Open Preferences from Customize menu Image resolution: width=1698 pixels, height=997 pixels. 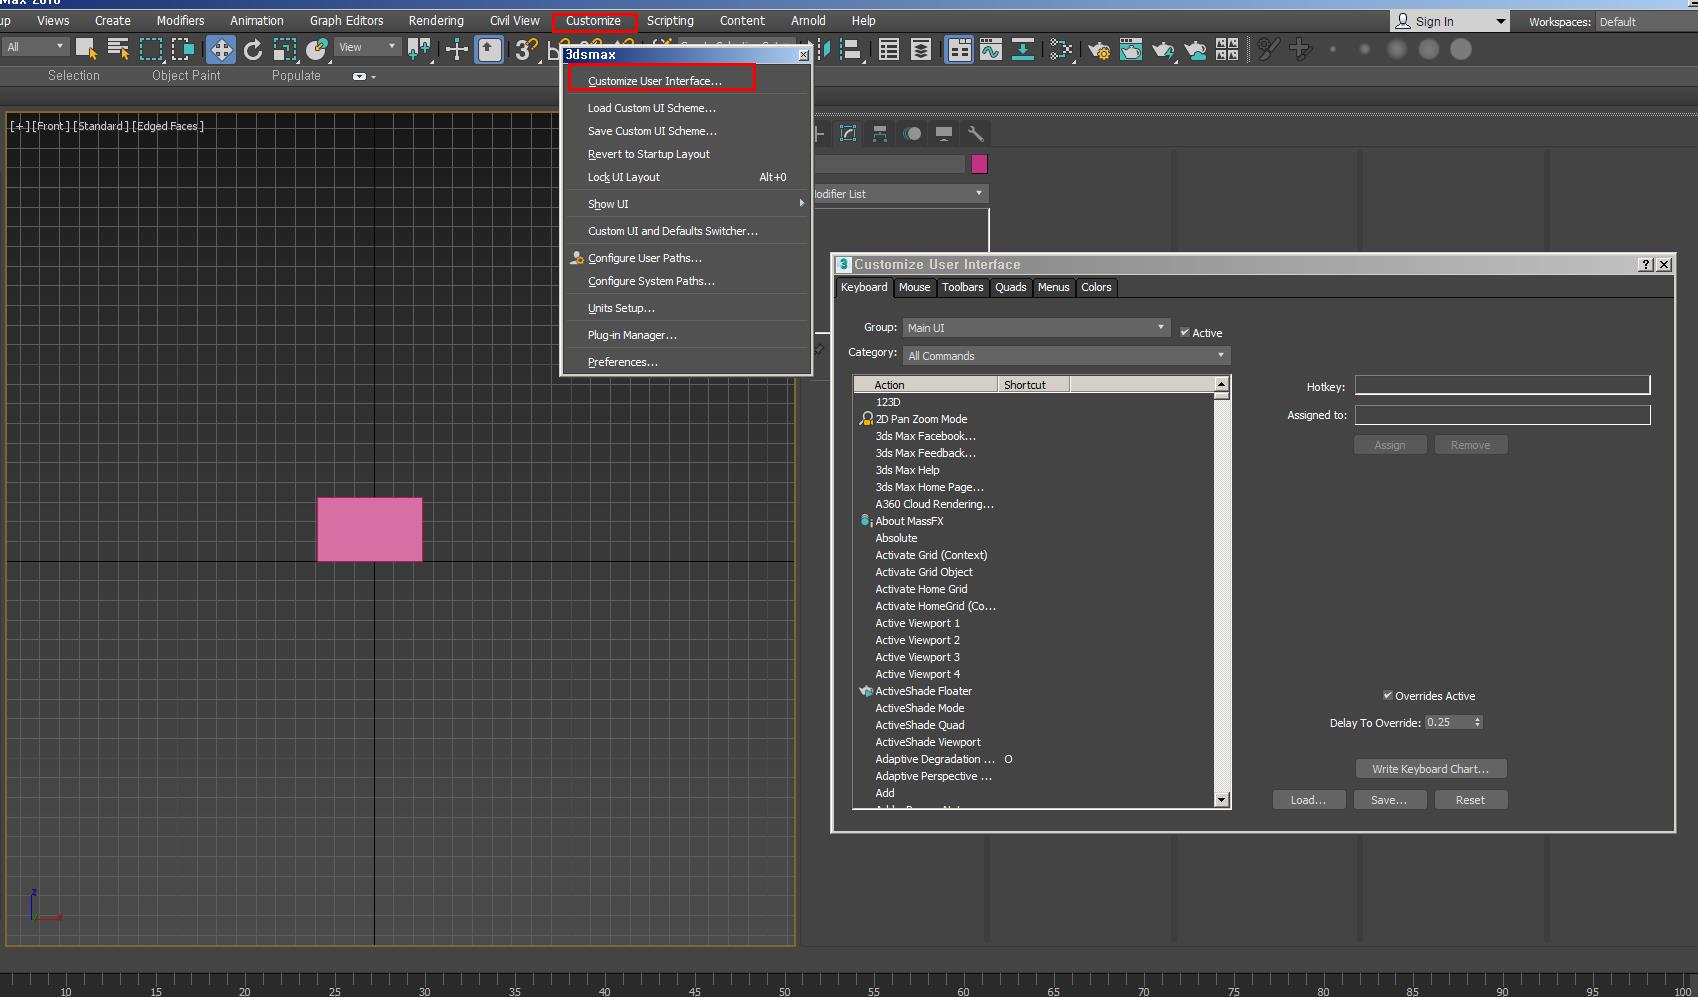622,362
